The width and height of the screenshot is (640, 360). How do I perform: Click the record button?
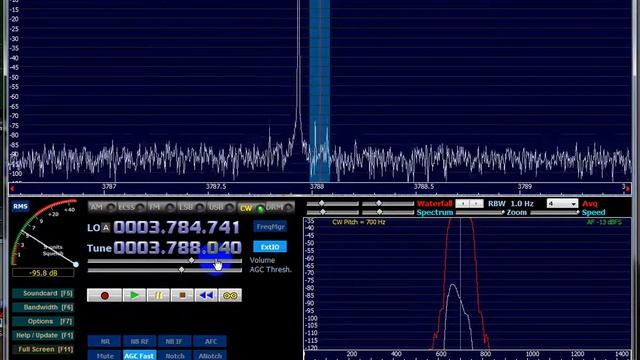point(104,295)
